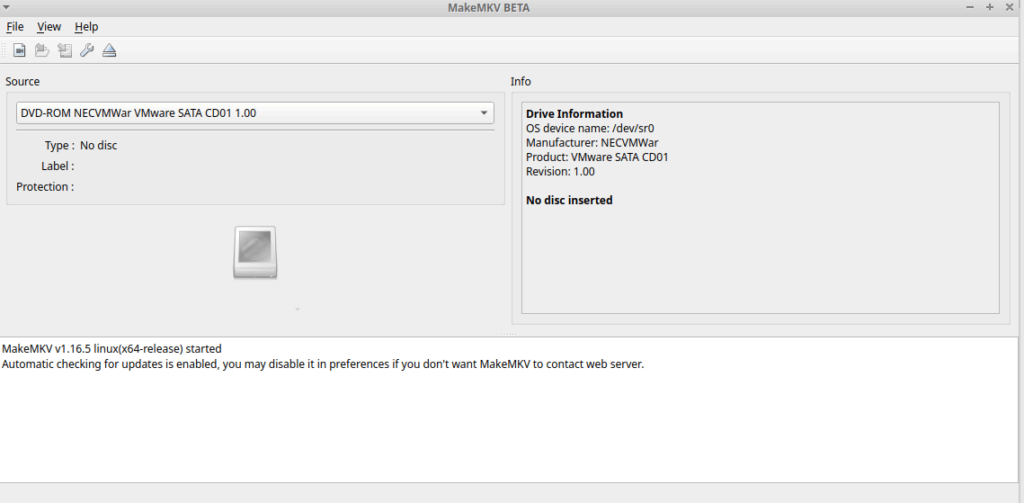Eject the disc with the eject icon
1024x503 pixels.
(110, 50)
